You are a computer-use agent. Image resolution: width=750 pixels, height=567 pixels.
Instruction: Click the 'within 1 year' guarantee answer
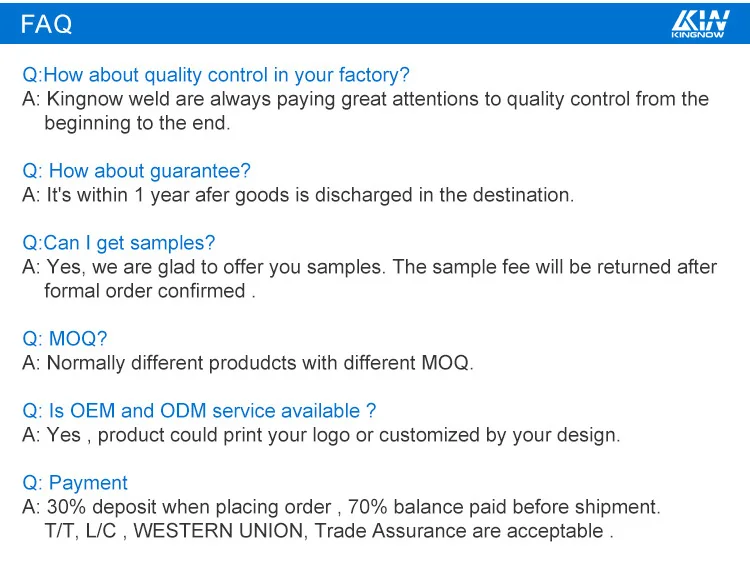298,195
